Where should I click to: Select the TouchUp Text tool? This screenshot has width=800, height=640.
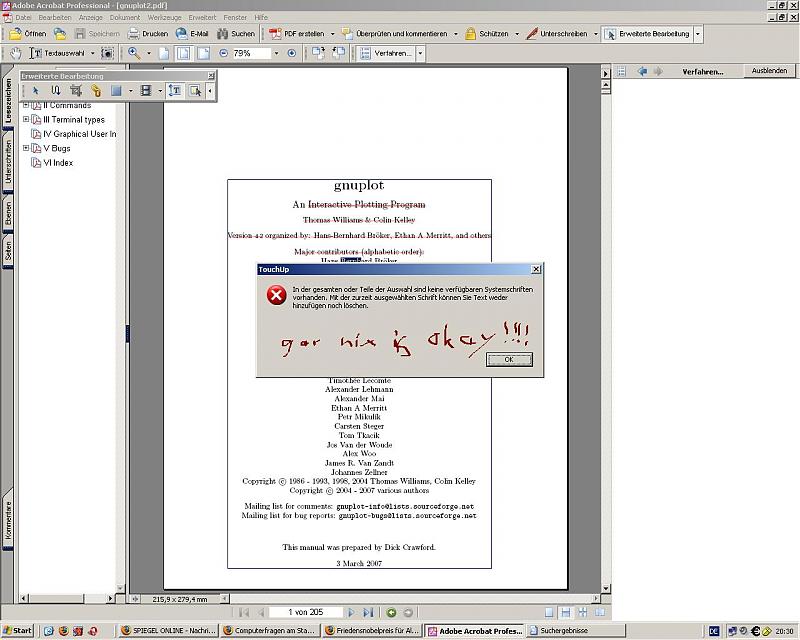click(175, 91)
